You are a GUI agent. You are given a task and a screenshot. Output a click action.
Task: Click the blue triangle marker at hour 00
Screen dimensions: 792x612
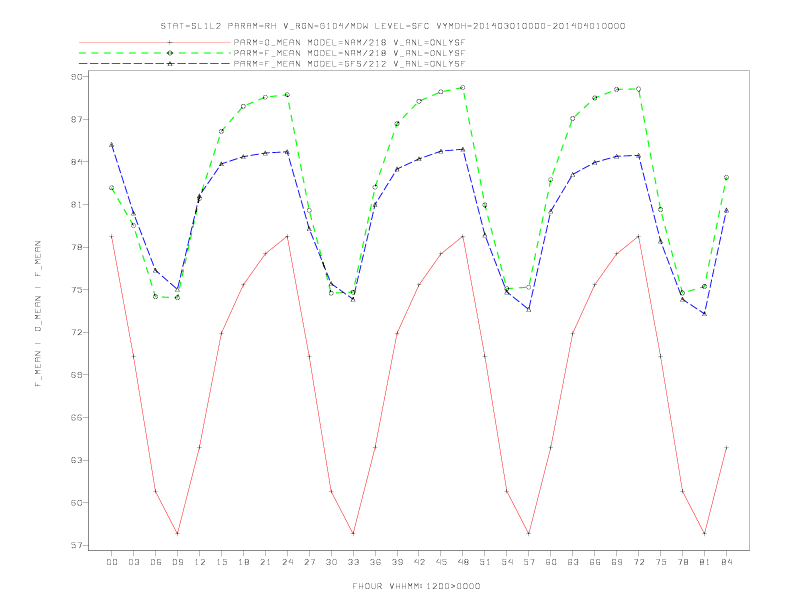coord(112,145)
